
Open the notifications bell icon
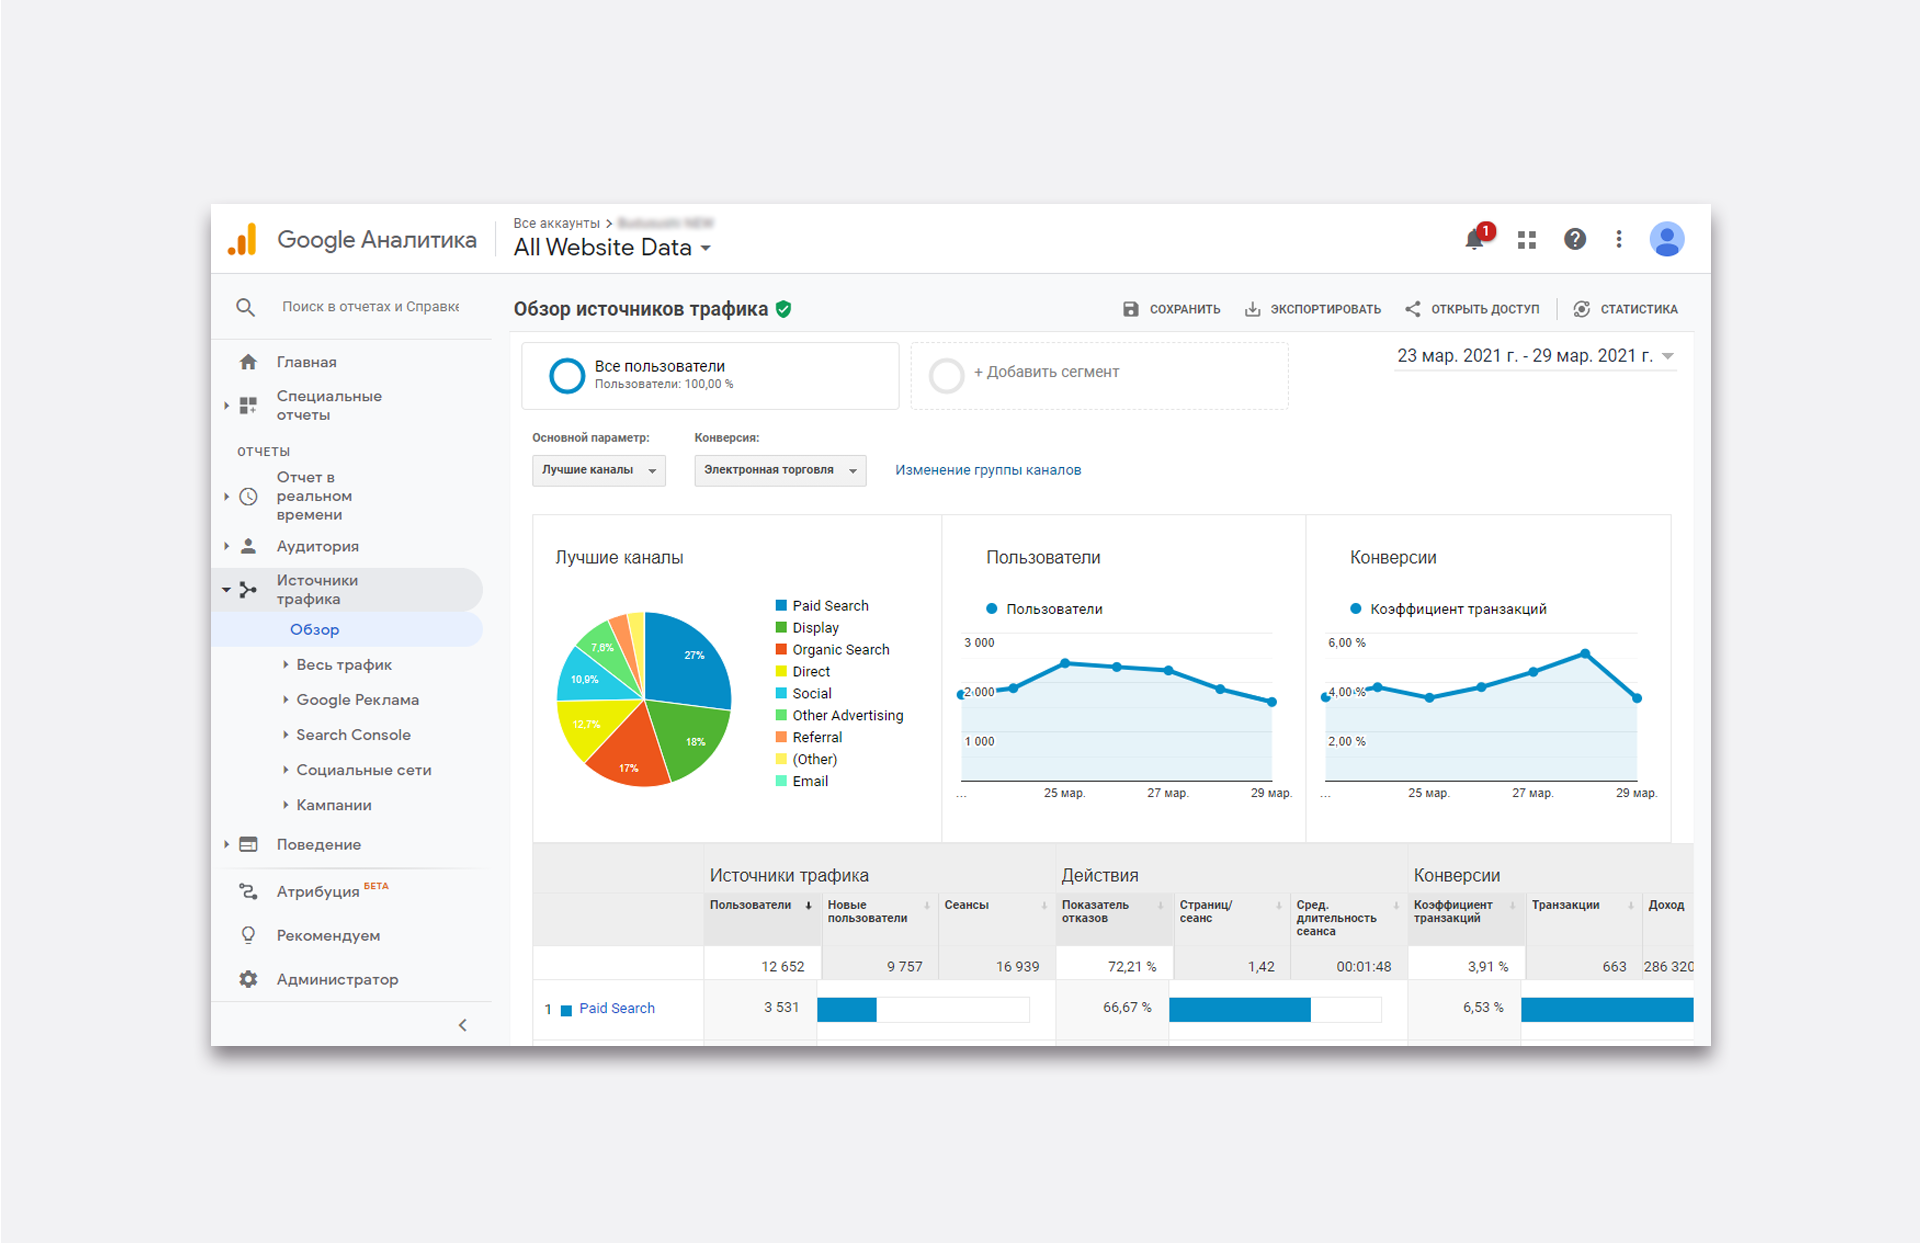click(1474, 240)
